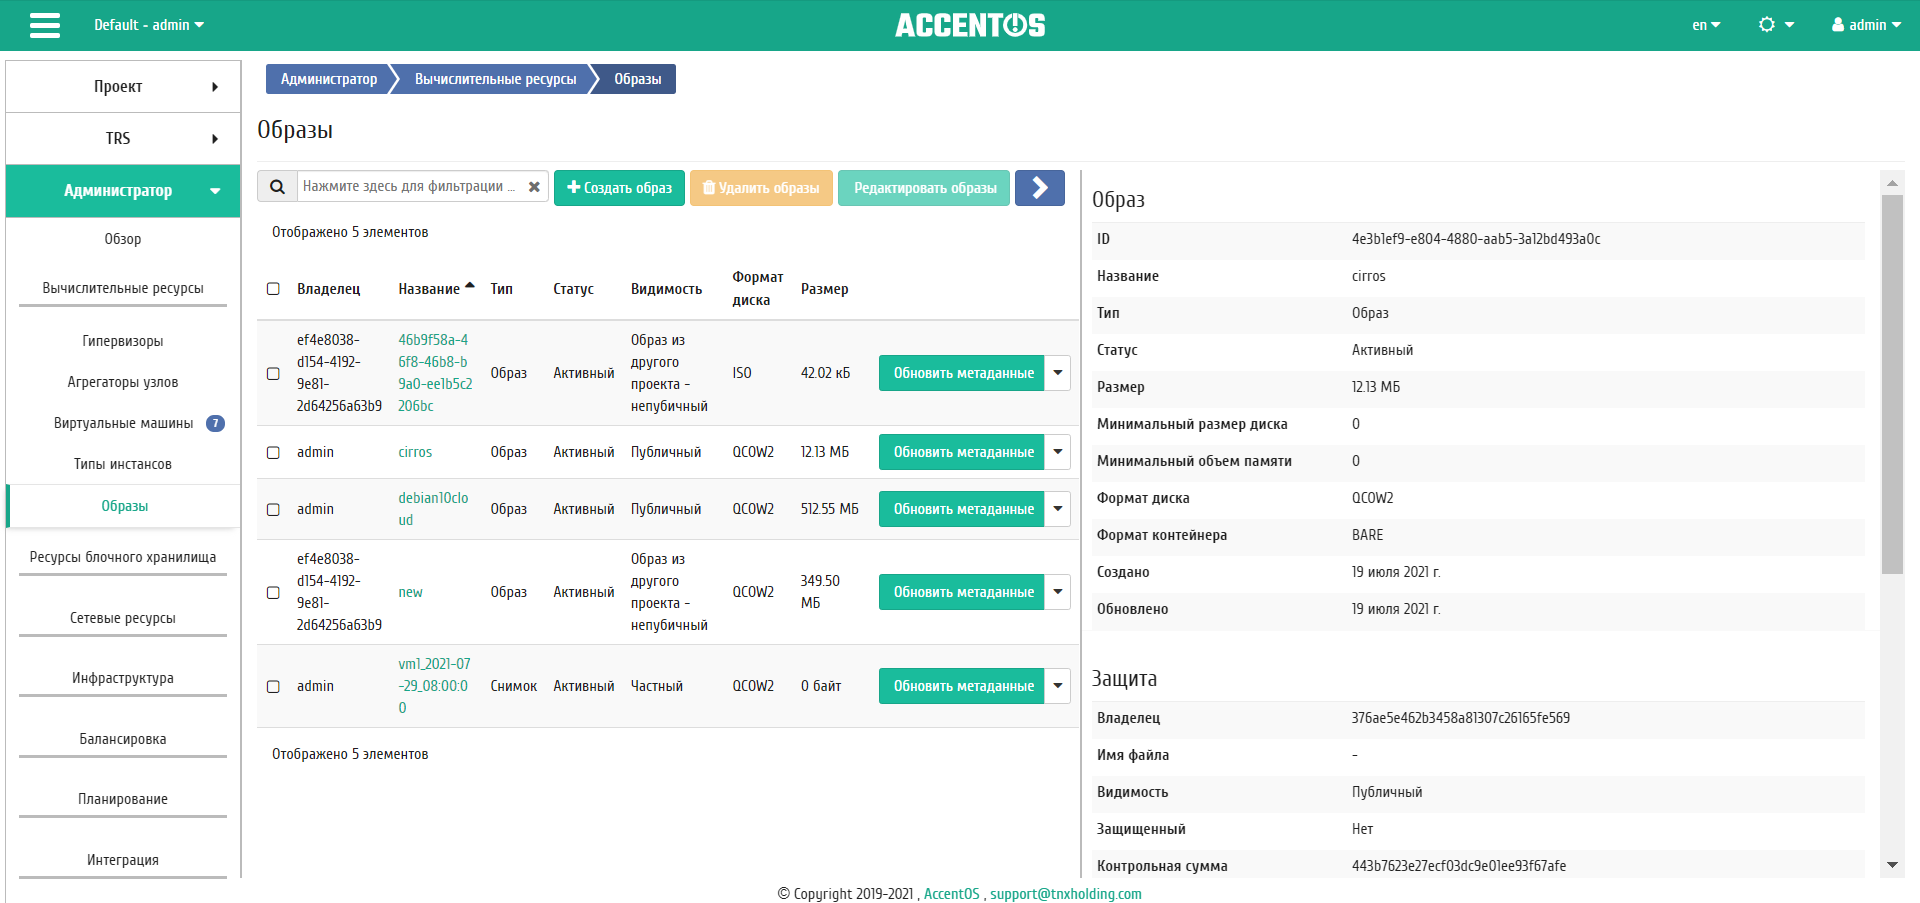
Task: Open the hamburger navigation menu
Action: coord(45,25)
